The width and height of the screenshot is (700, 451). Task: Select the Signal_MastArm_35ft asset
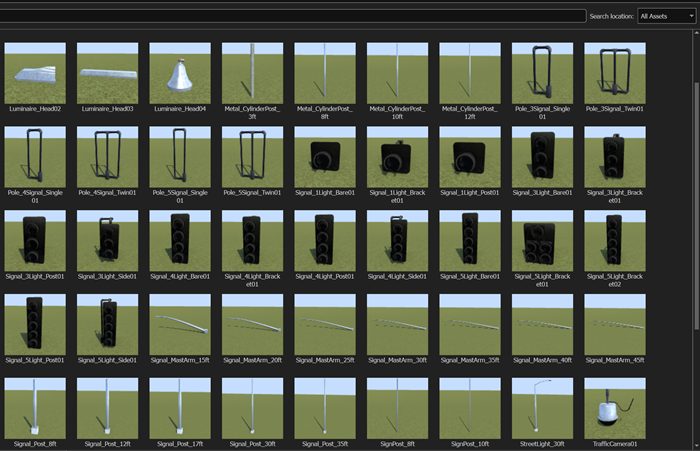coord(470,325)
